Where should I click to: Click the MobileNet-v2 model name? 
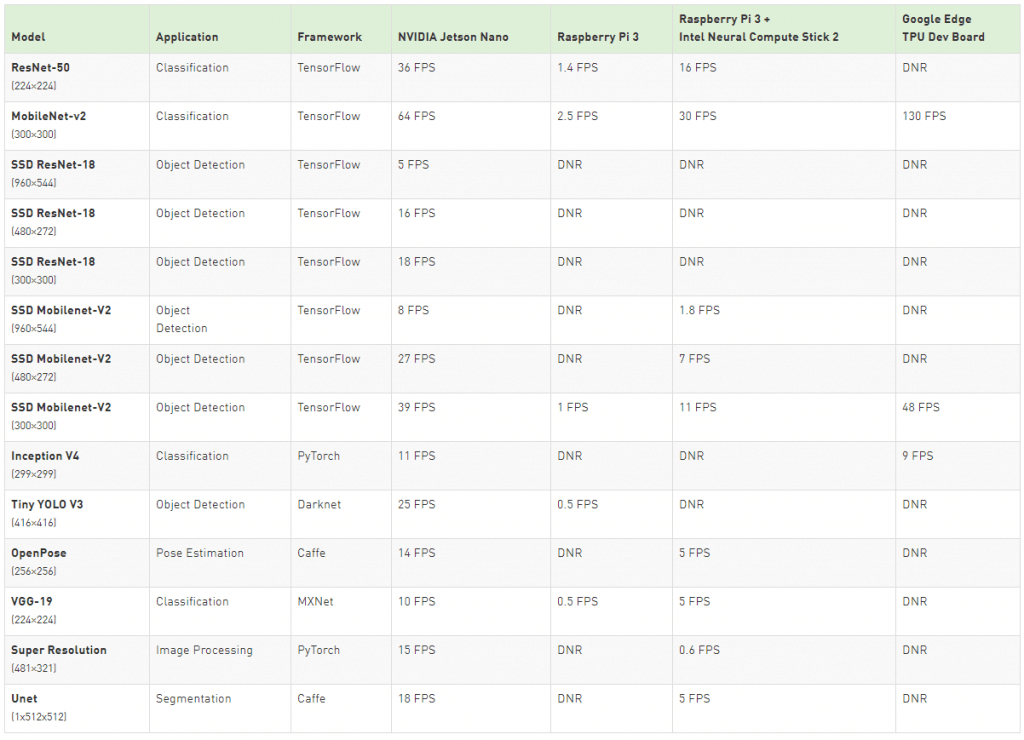pos(48,116)
